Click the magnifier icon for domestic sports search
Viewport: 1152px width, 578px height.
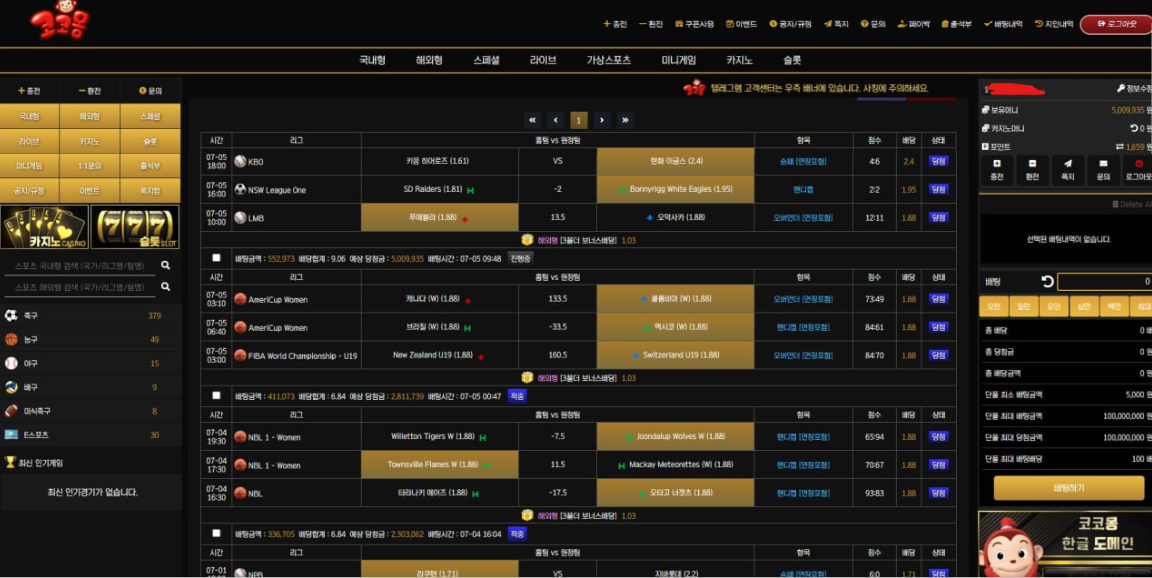pyautogui.click(x=165, y=265)
